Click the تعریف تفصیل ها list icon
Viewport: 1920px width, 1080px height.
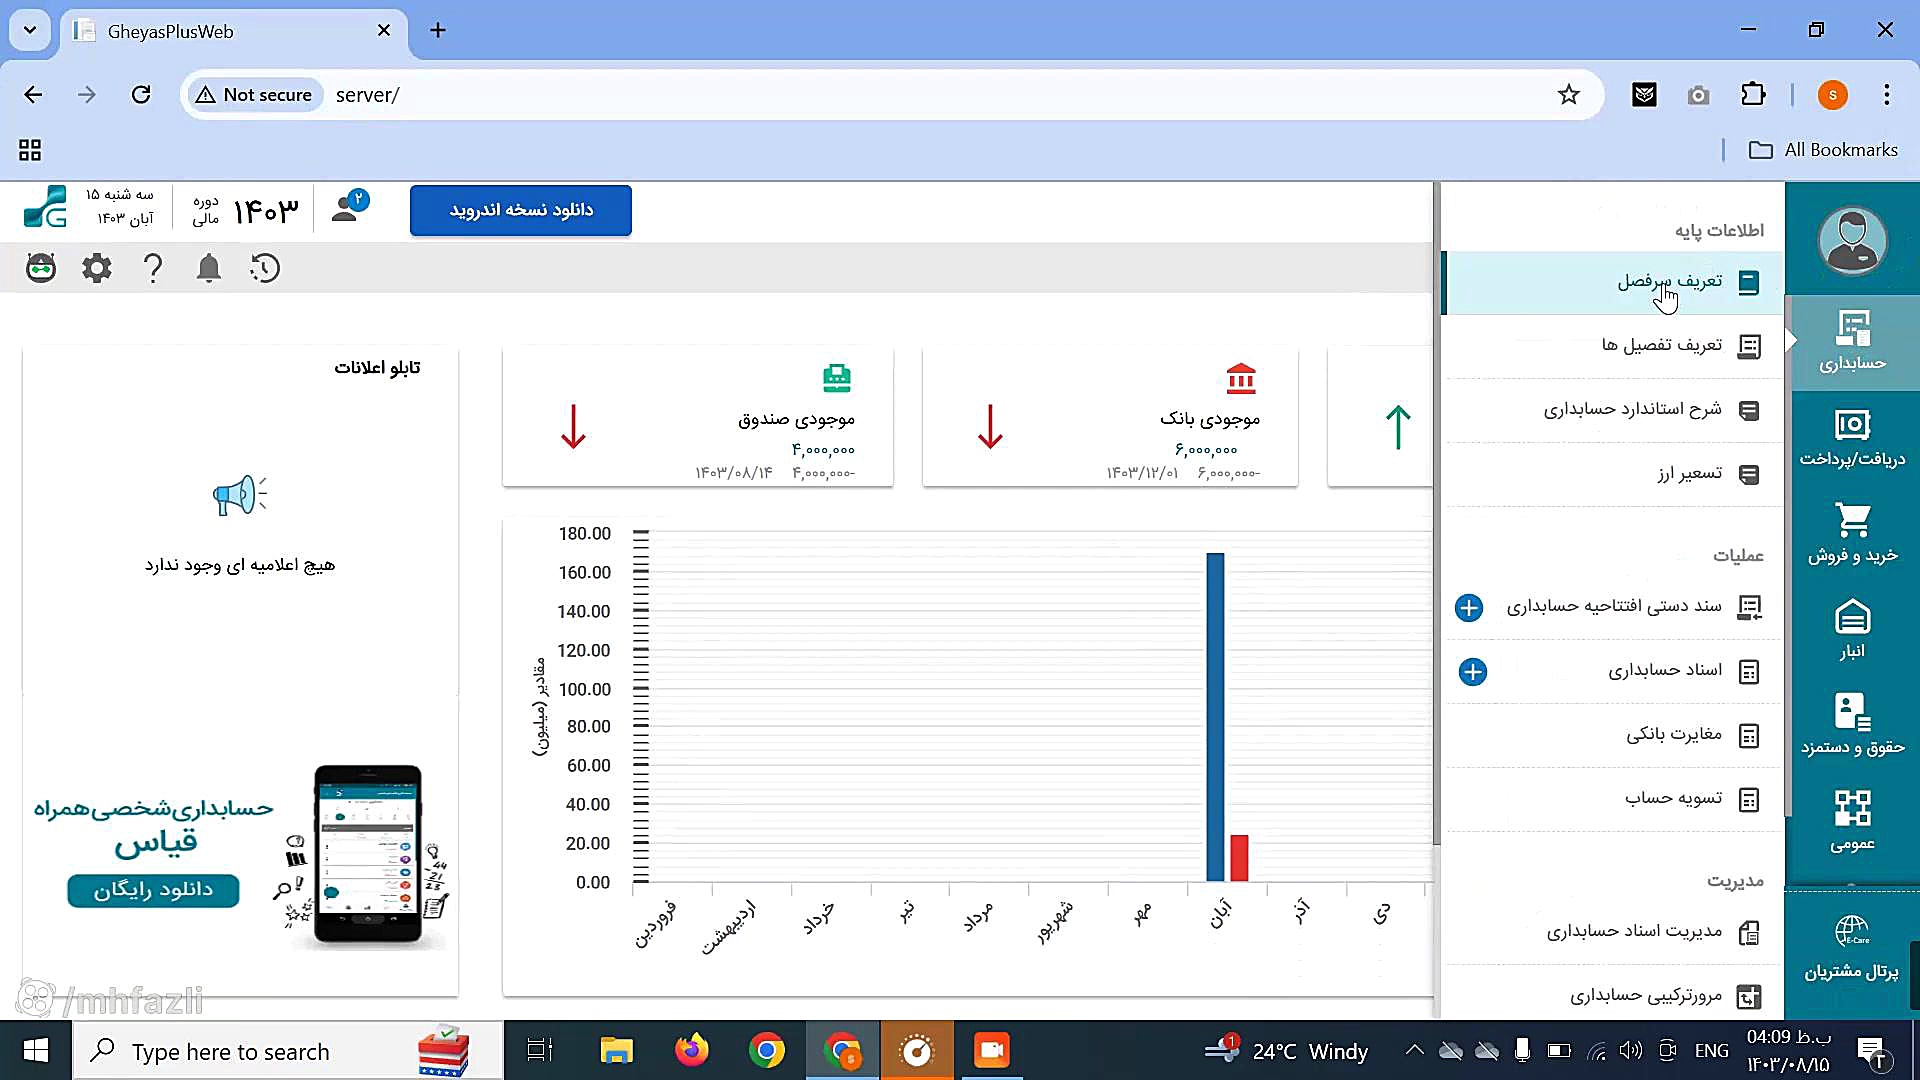click(x=1749, y=346)
